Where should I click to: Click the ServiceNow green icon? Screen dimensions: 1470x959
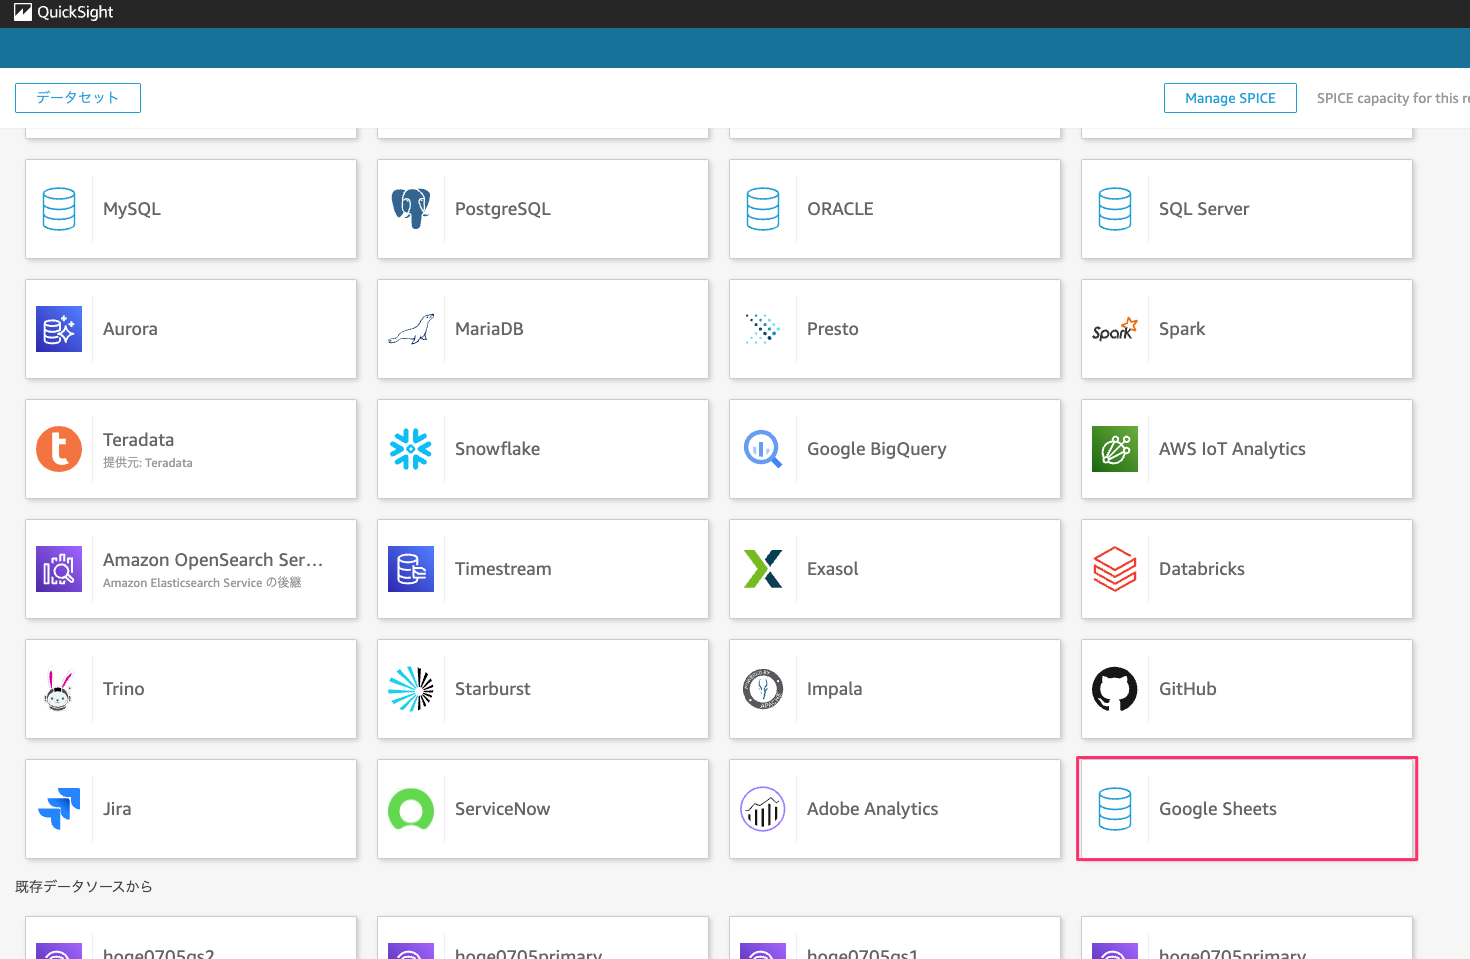coord(411,809)
